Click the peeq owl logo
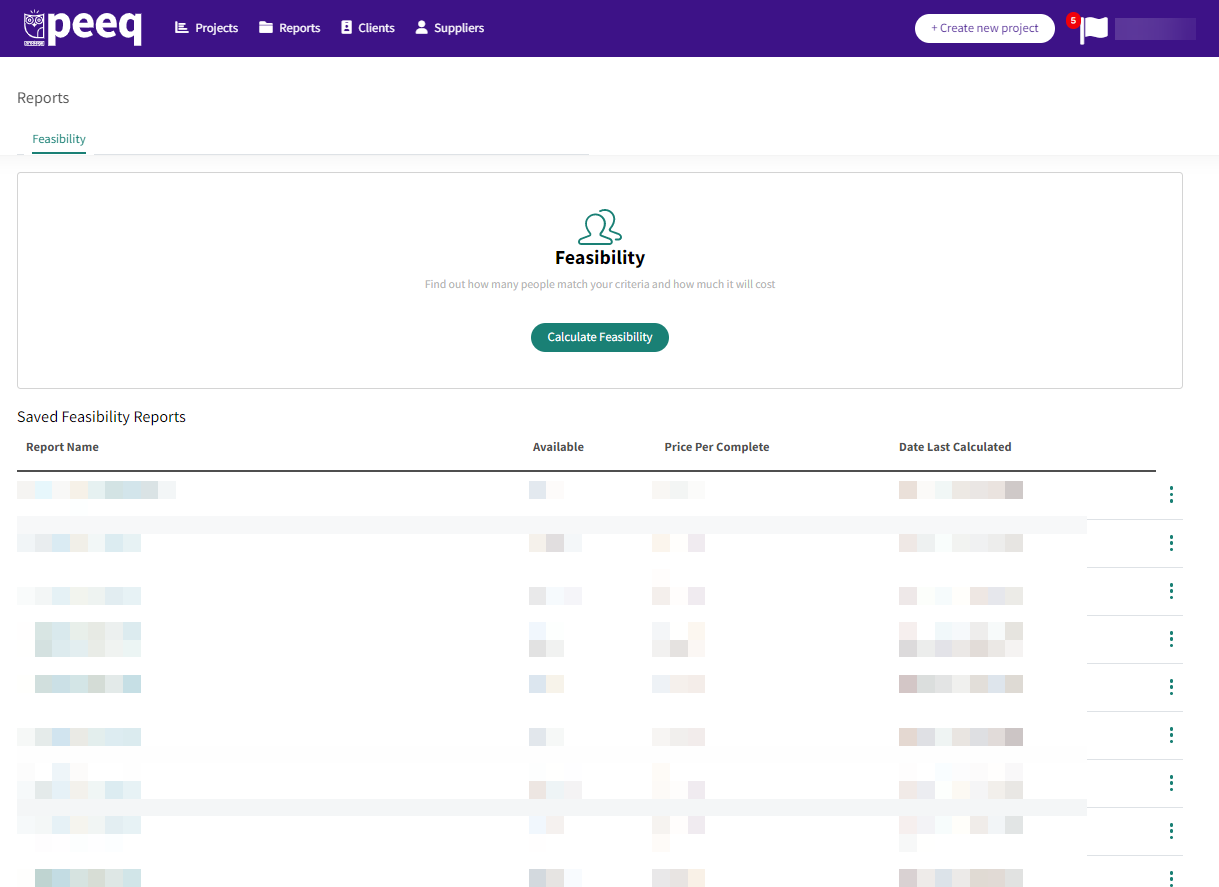The image size is (1219, 887). [x=82, y=28]
